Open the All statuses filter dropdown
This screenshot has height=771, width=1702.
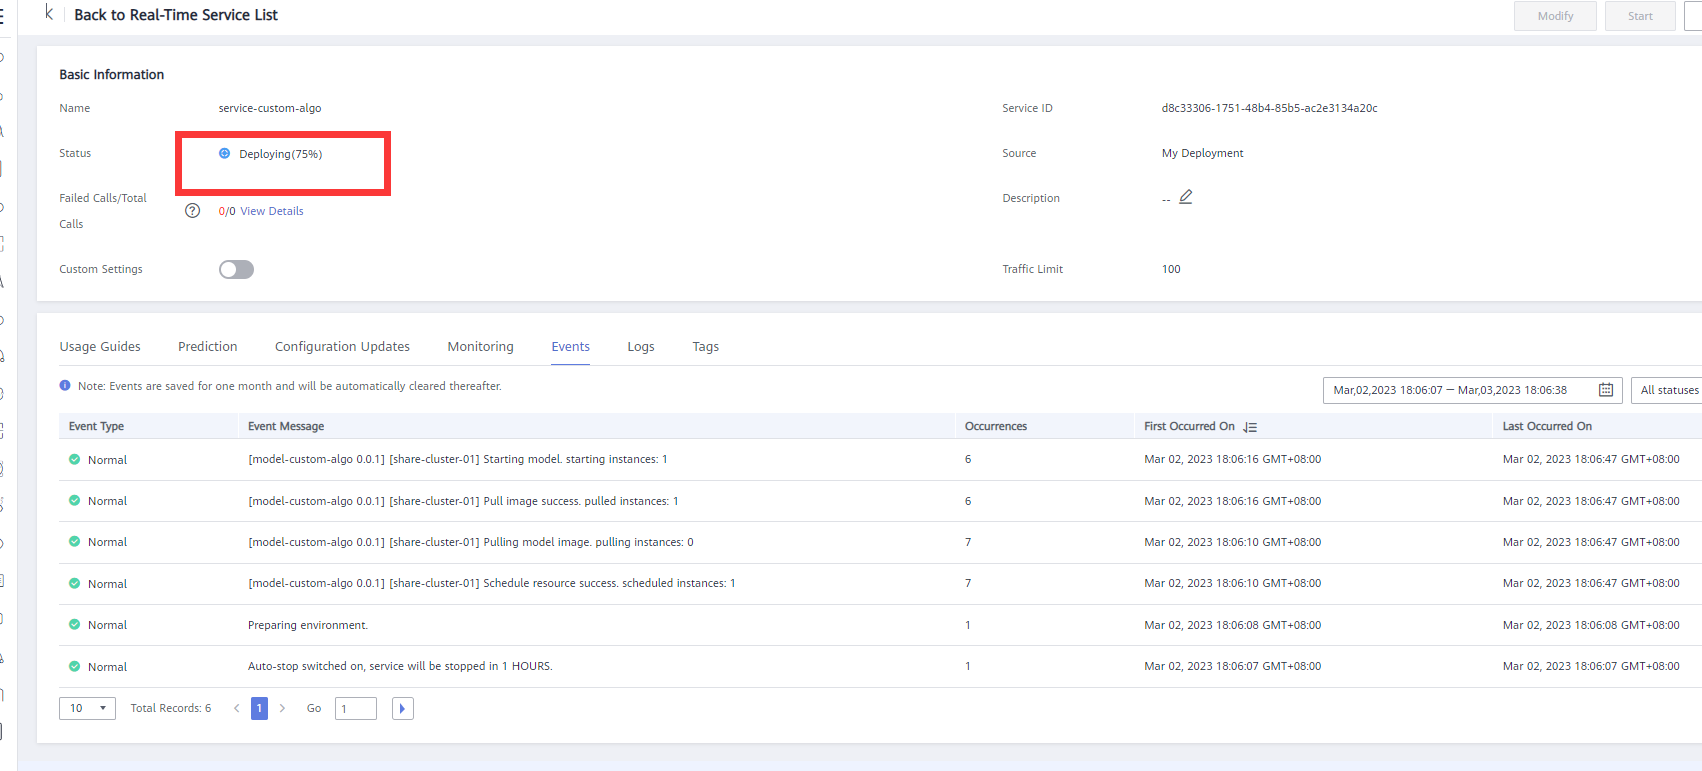[x=1668, y=390]
